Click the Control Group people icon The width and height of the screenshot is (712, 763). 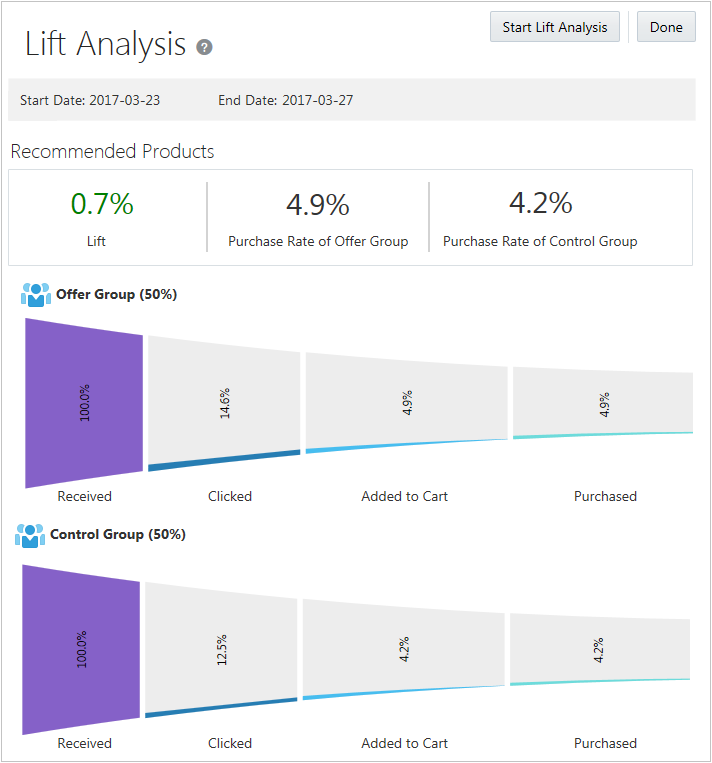click(30, 535)
